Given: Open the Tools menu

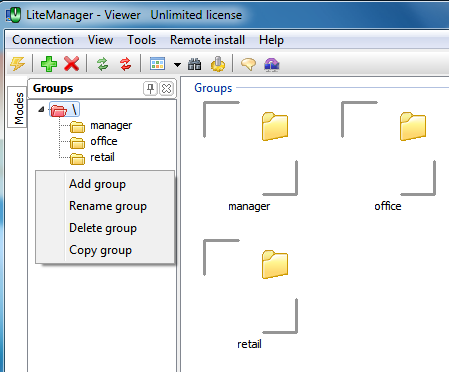Looking at the screenshot, I should click(x=142, y=40).
